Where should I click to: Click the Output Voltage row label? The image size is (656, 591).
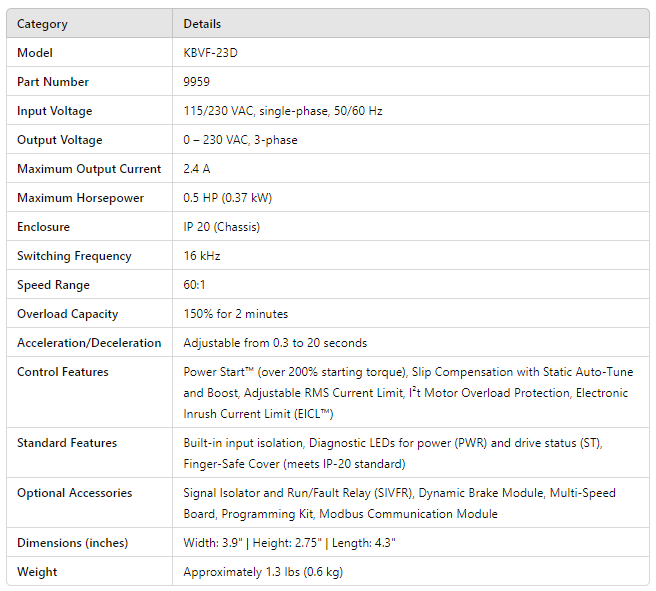pos(59,140)
